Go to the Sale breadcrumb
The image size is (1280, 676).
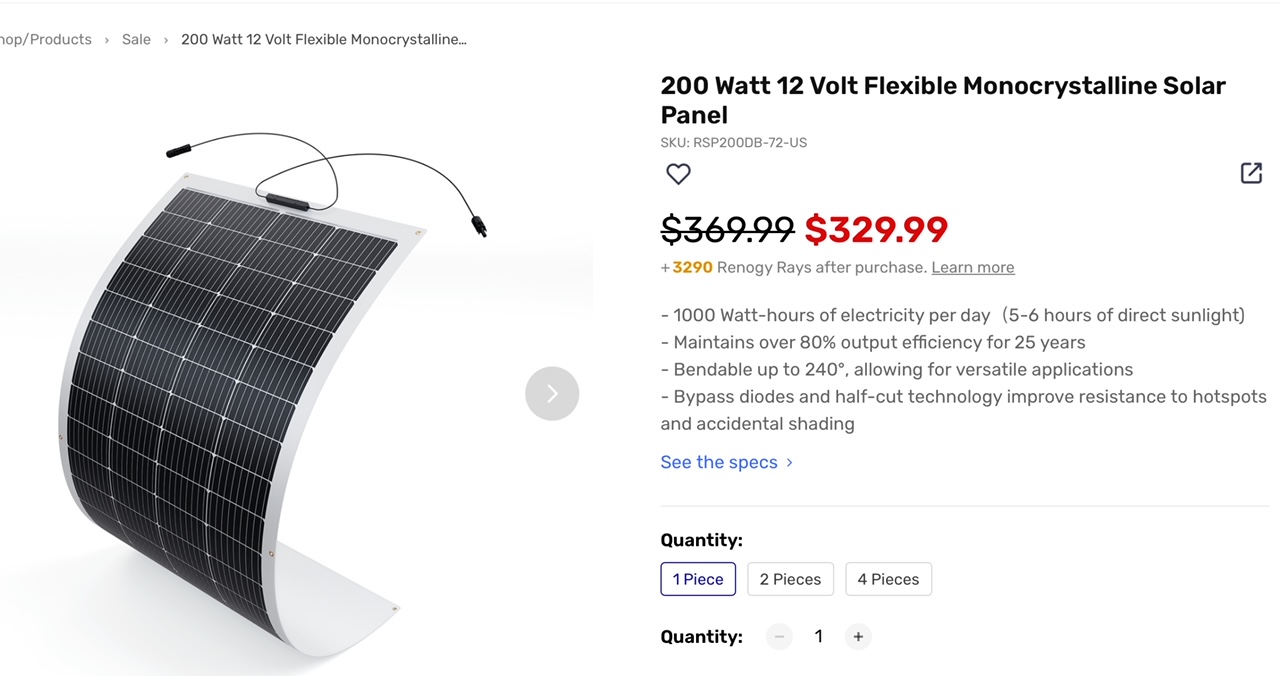point(136,40)
